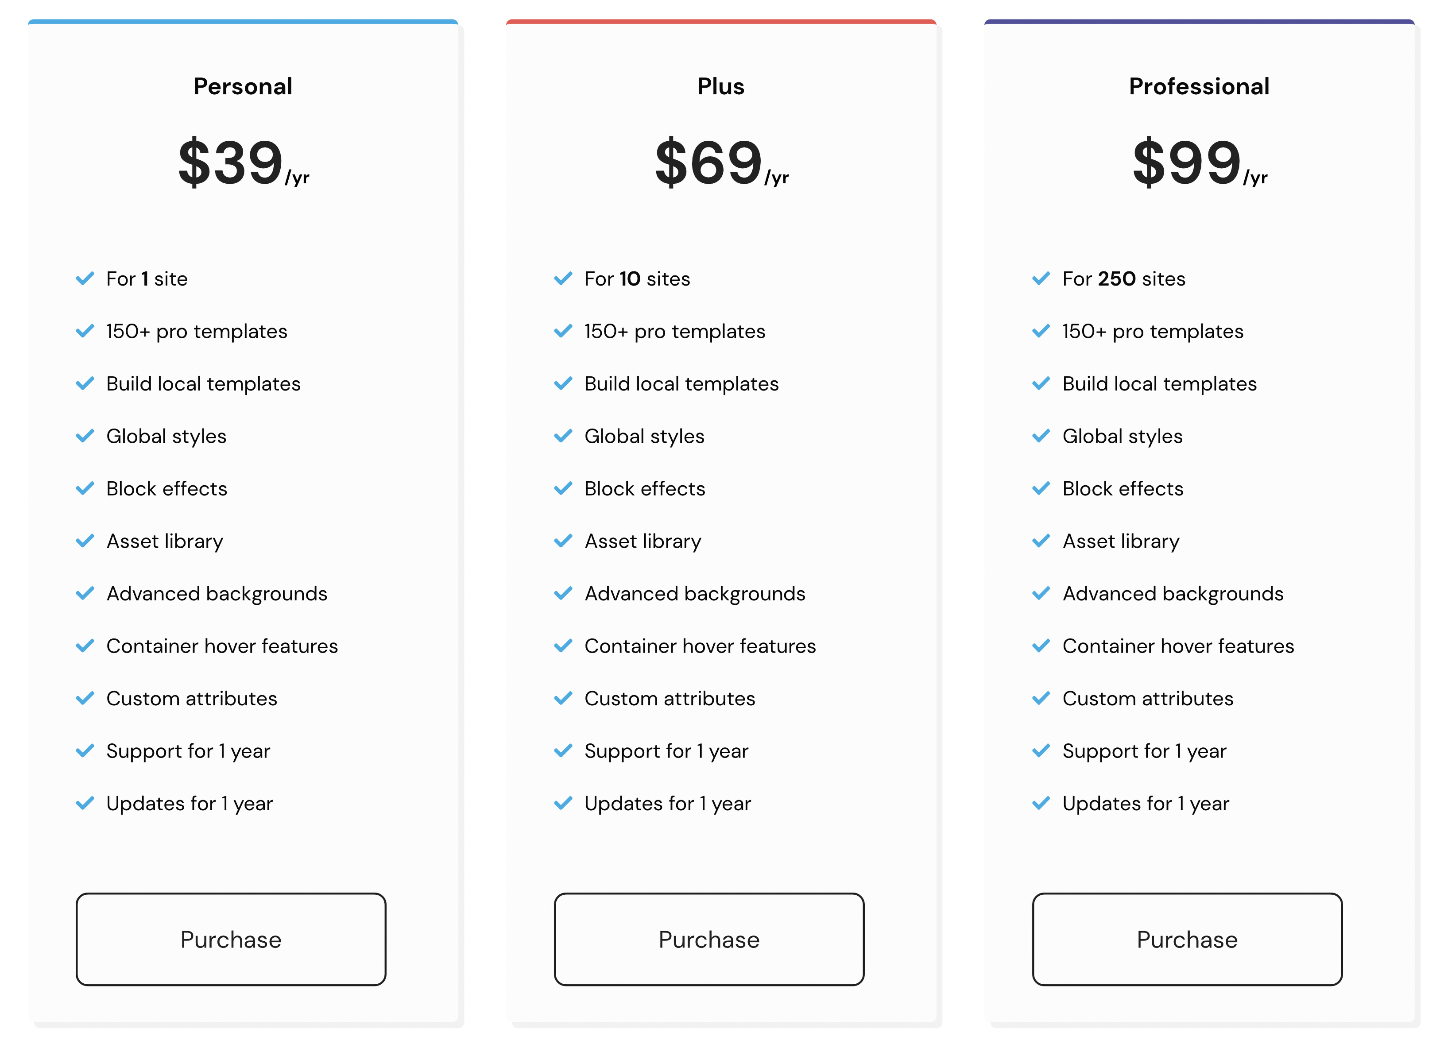Click "Support for 1 year" in Personal plan
Image resolution: width=1440 pixels, height=1044 pixels.
(188, 751)
